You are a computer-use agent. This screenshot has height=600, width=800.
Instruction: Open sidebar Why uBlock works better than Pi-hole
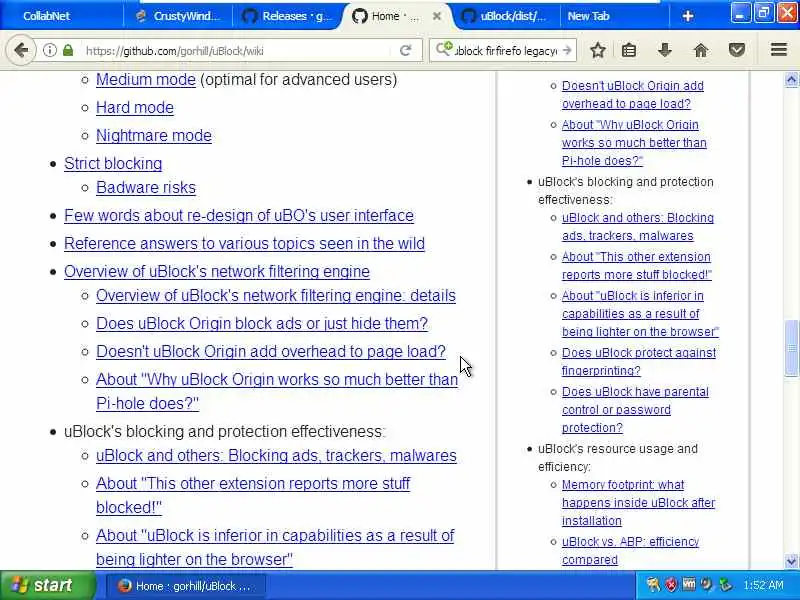(x=634, y=143)
